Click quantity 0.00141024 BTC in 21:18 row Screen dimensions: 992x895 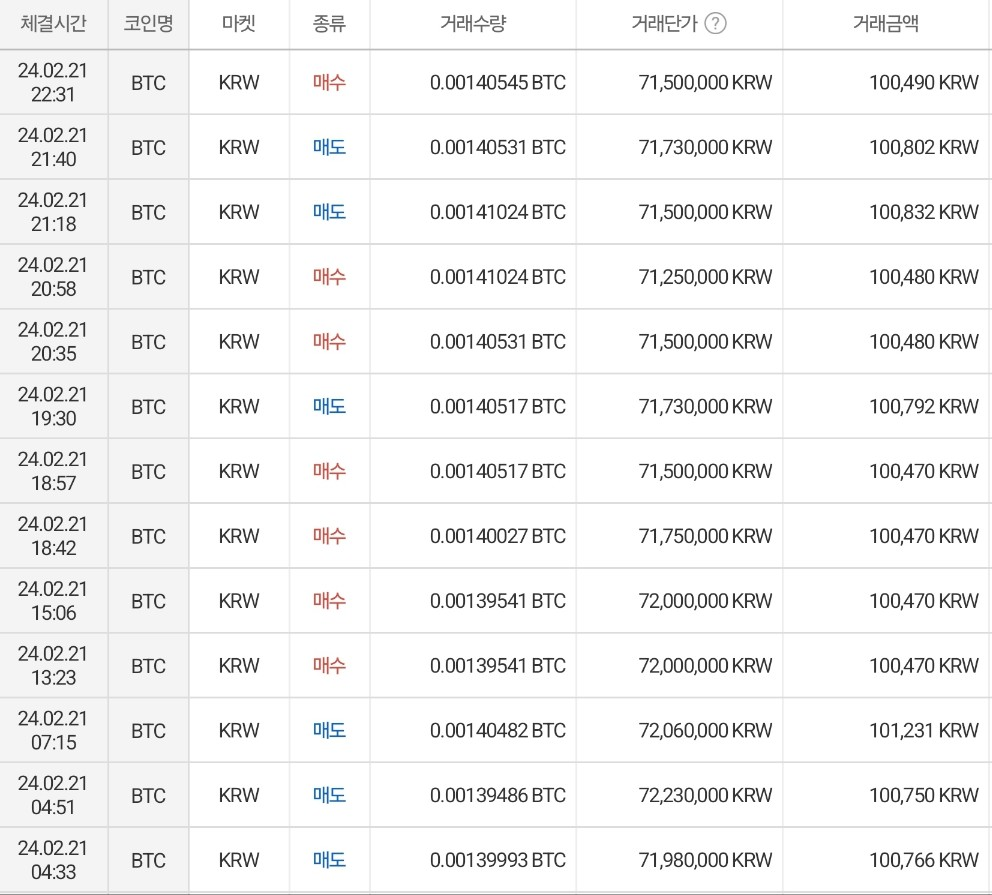coord(497,212)
